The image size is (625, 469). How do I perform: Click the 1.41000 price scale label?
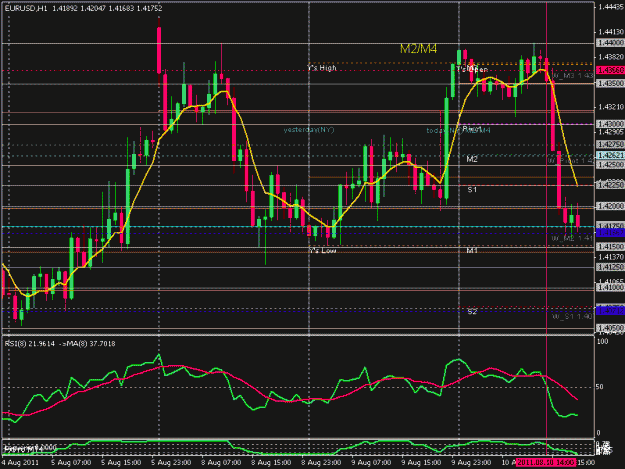610,287
